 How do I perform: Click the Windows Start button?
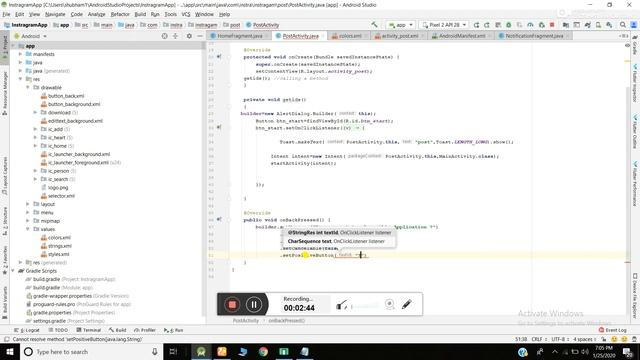coord(9,351)
